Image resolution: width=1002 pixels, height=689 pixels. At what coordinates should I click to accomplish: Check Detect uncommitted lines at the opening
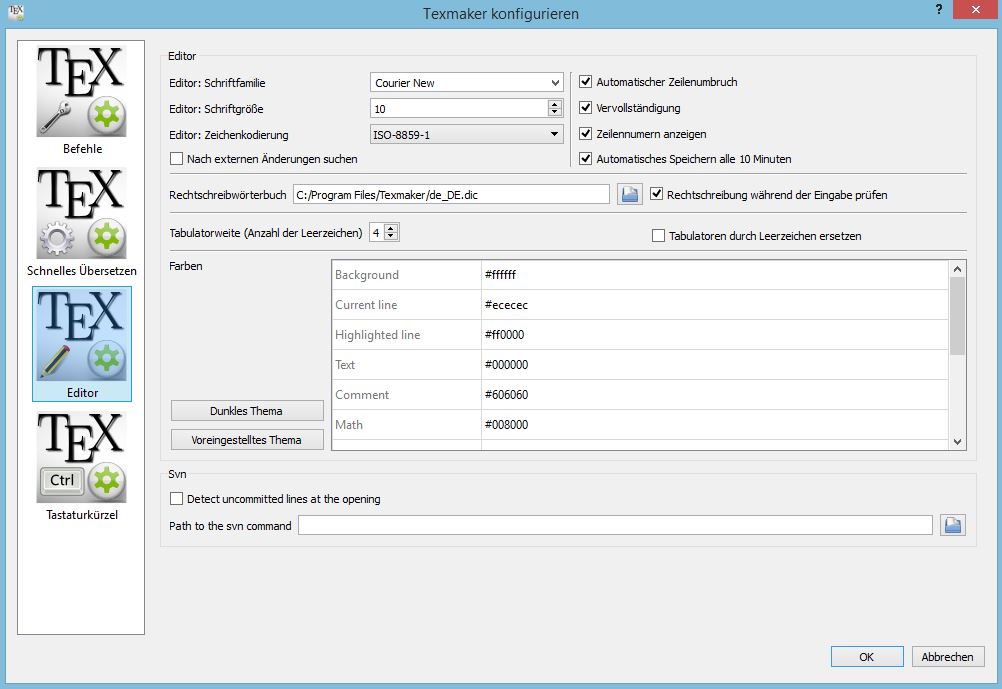[176, 499]
